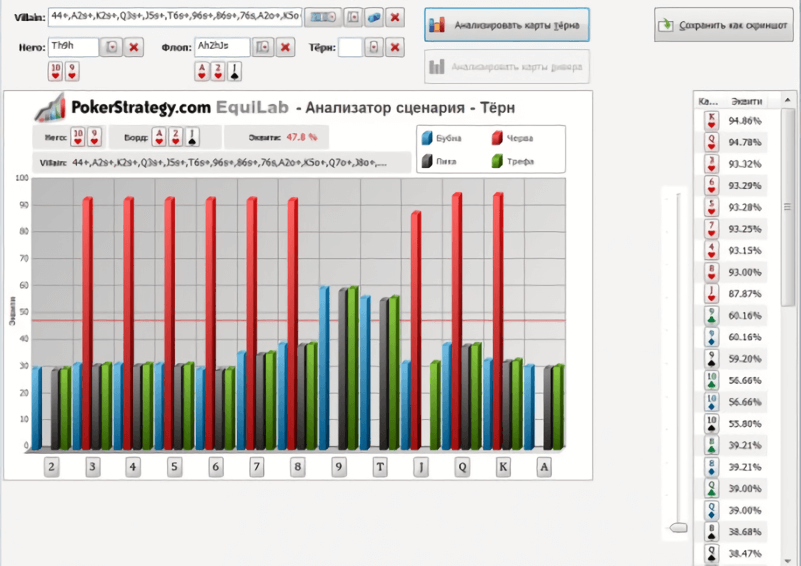Click the green Трефа legend swatch
This screenshot has height=566, width=801.
click(497, 161)
